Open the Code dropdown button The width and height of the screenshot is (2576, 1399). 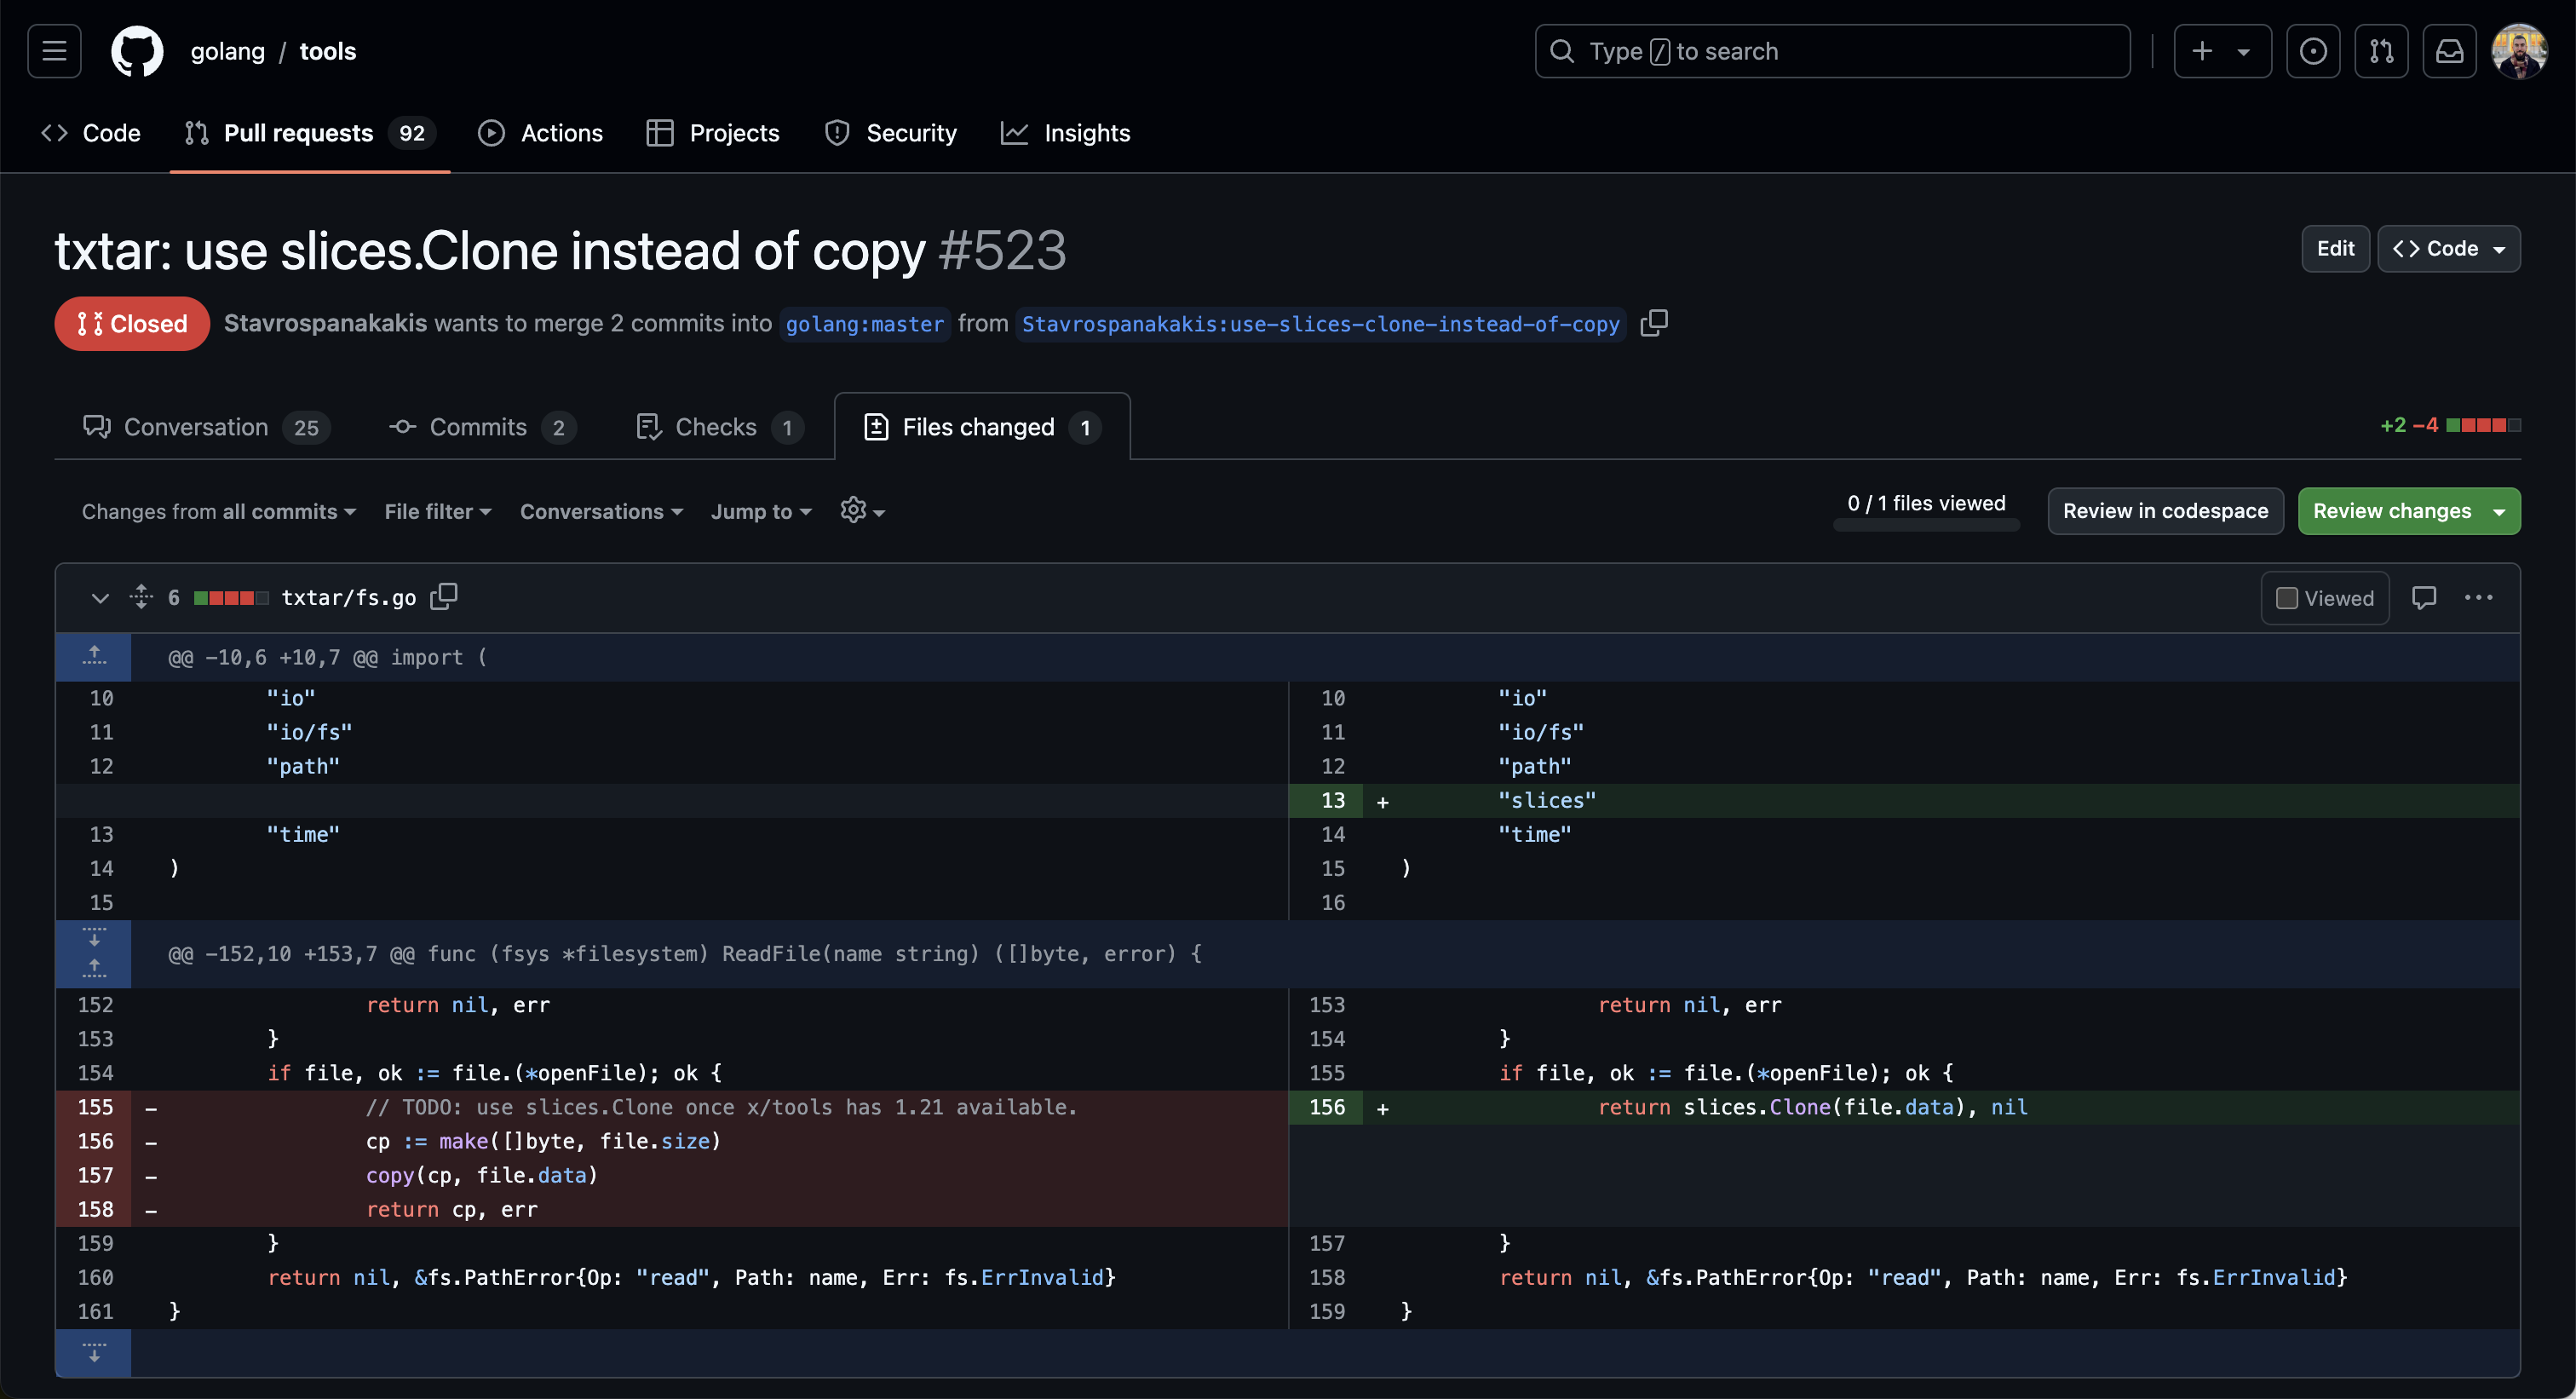point(2448,248)
